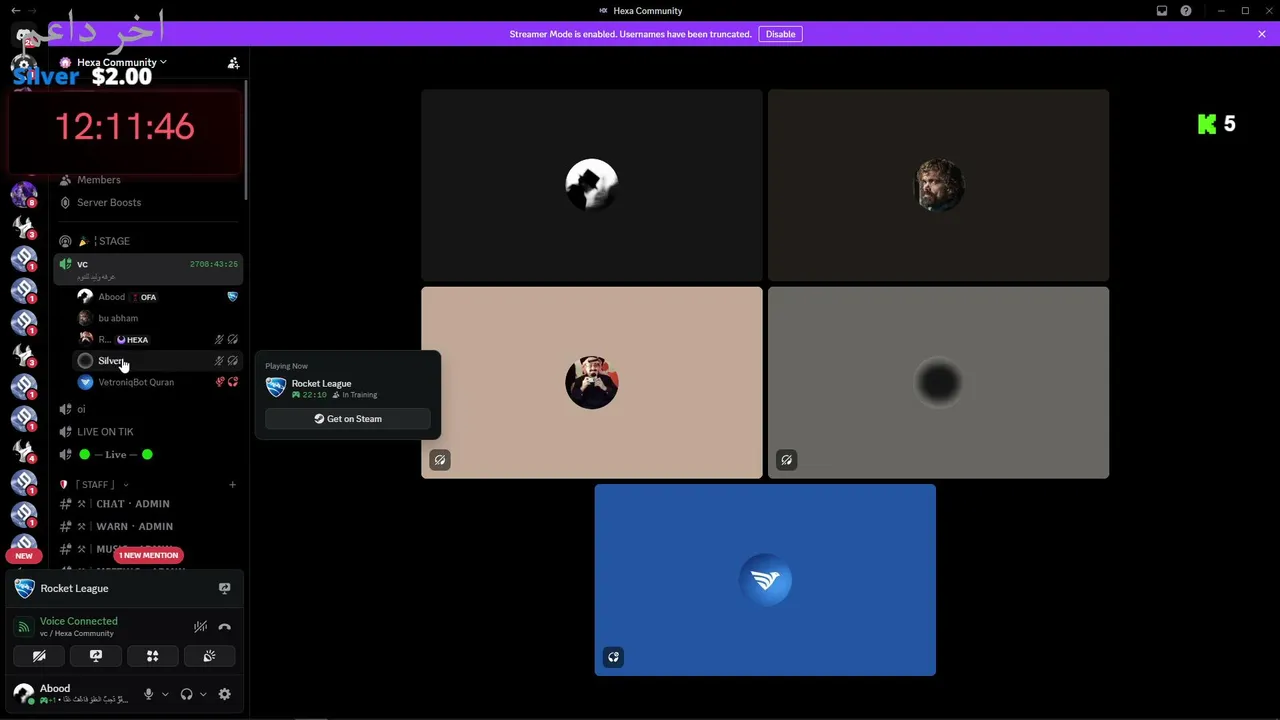Viewport: 1280px width, 720px height.
Task: Click user Abood in voice channel
Action: coord(111,297)
